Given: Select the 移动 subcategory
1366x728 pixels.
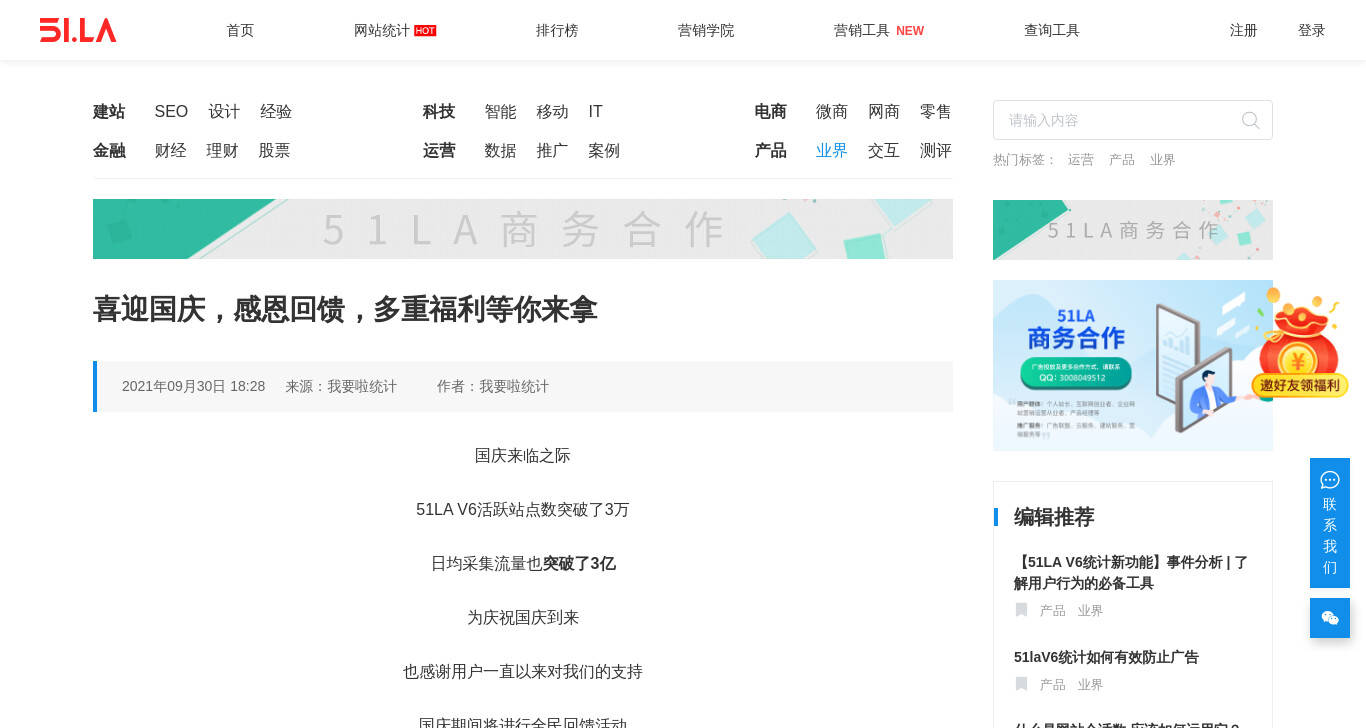Looking at the screenshot, I should 552,112.
